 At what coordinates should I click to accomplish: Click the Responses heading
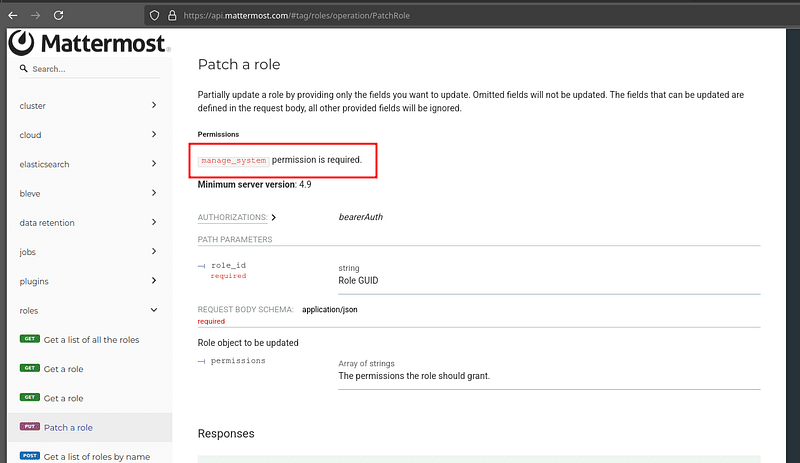tap(226, 433)
